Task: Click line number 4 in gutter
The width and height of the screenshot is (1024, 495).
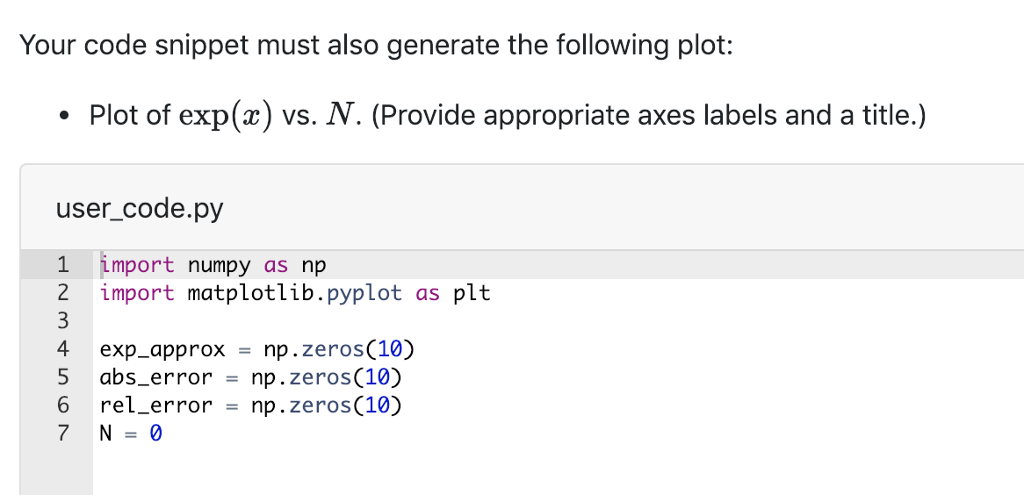Action: [x=62, y=350]
